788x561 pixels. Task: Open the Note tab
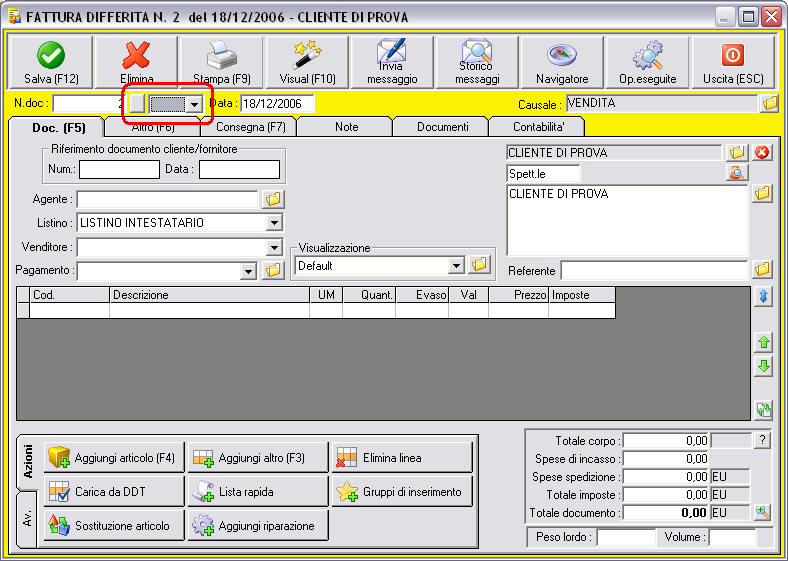pyautogui.click(x=346, y=127)
